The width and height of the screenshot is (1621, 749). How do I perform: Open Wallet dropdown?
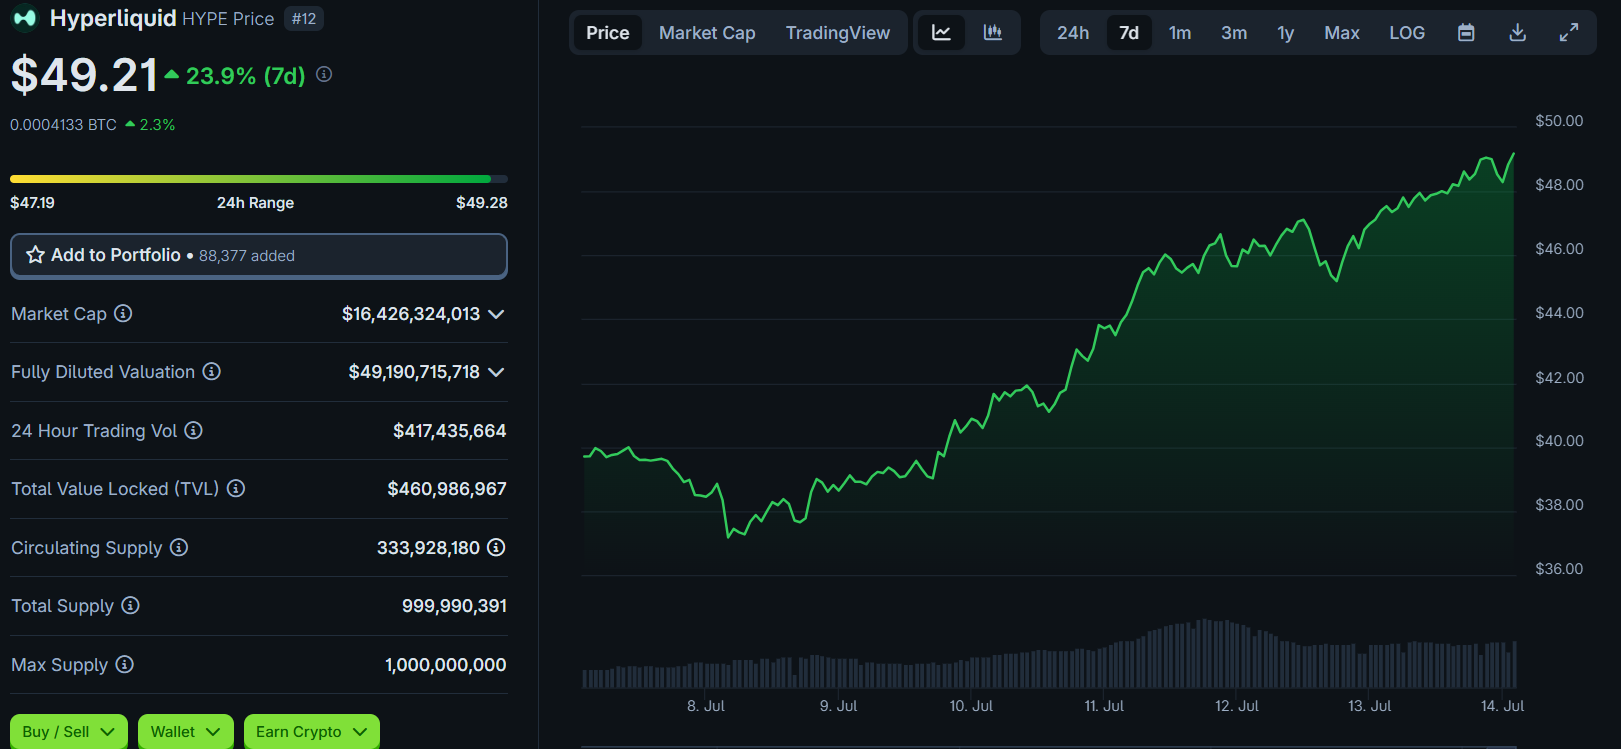pos(186,732)
